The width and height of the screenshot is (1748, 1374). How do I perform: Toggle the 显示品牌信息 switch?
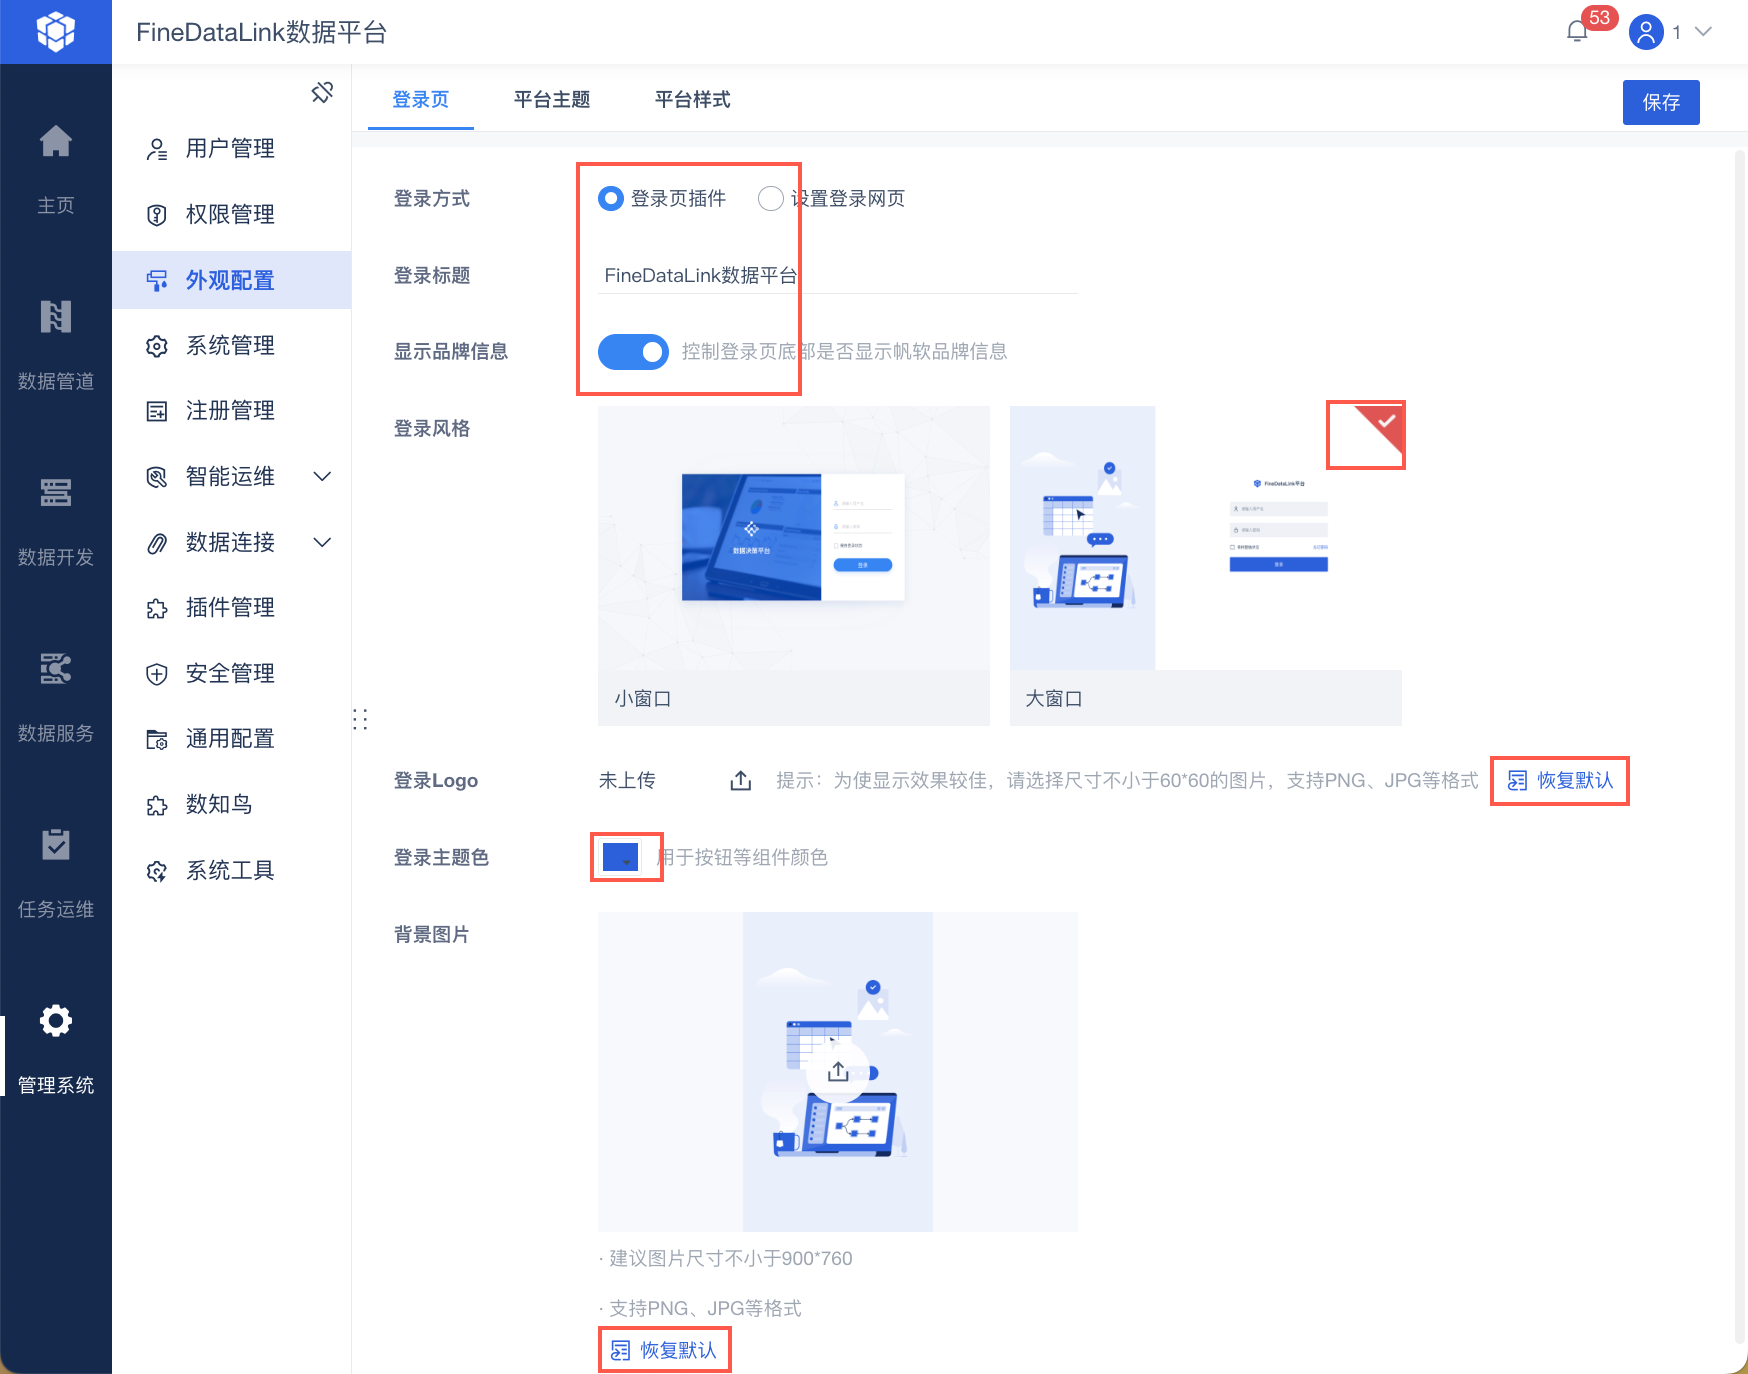tap(633, 352)
